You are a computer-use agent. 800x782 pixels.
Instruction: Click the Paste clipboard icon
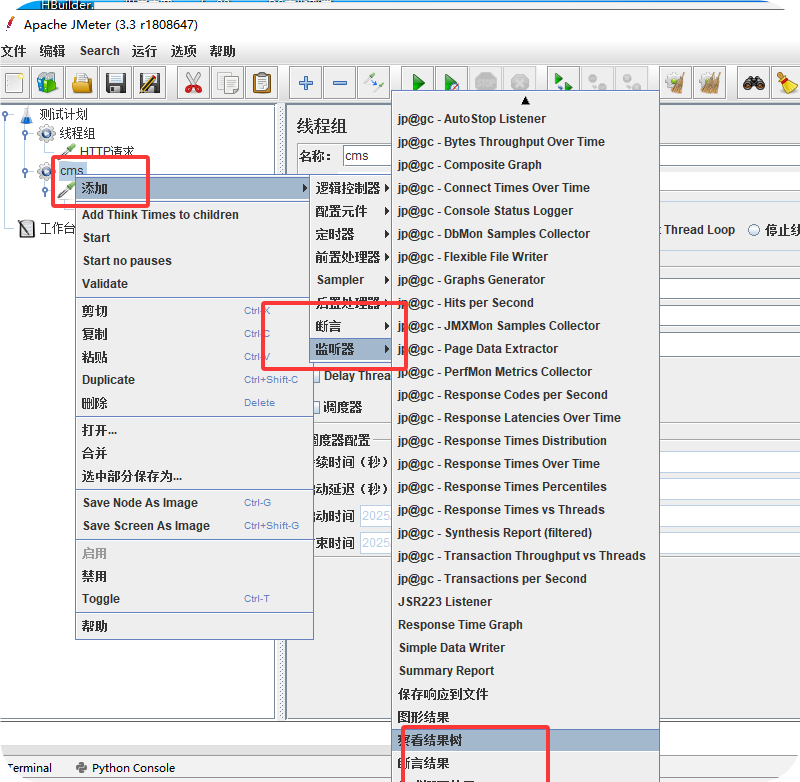pyautogui.click(x=262, y=83)
